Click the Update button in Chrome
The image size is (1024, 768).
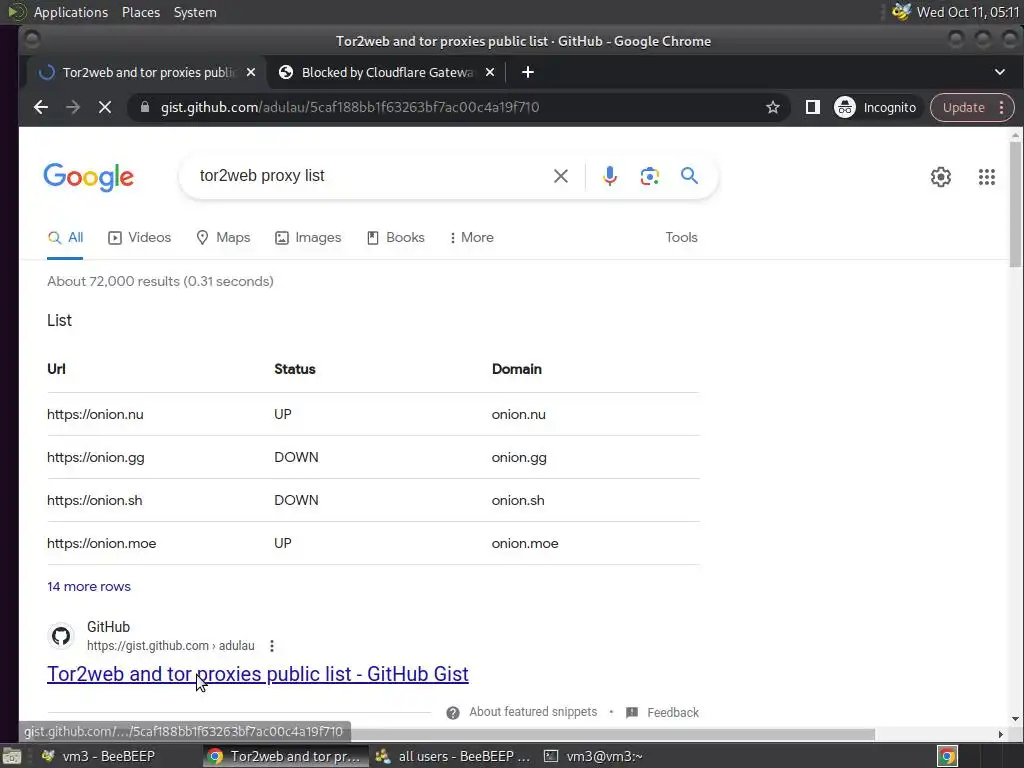(x=963, y=107)
